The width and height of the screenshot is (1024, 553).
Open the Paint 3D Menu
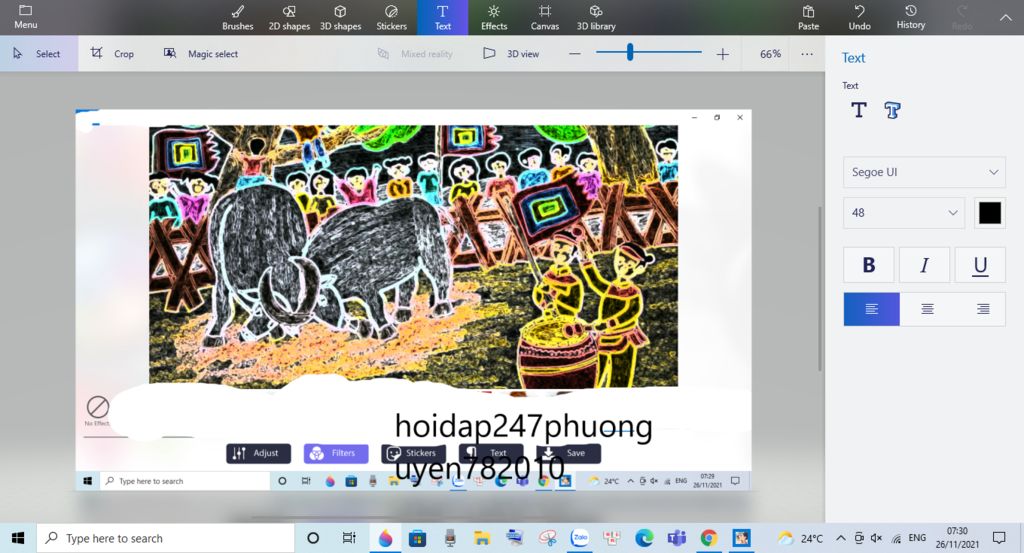[x=25, y=17]
